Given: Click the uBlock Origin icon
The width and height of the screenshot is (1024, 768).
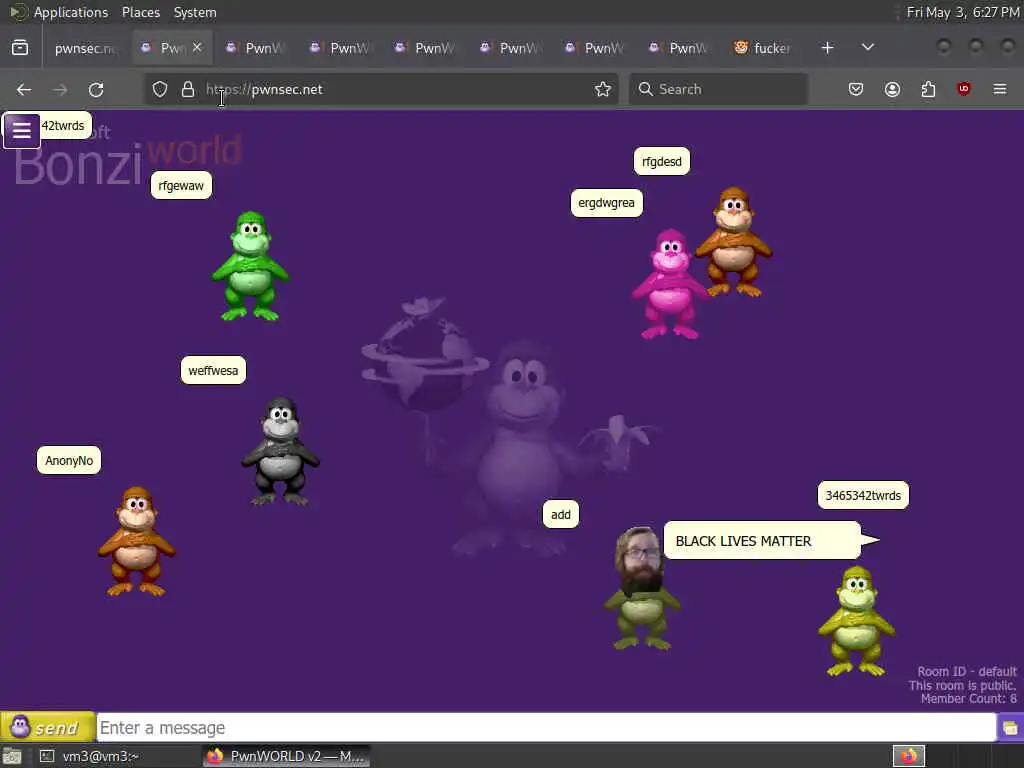Looking at the screenshot, I should (964, 89).
